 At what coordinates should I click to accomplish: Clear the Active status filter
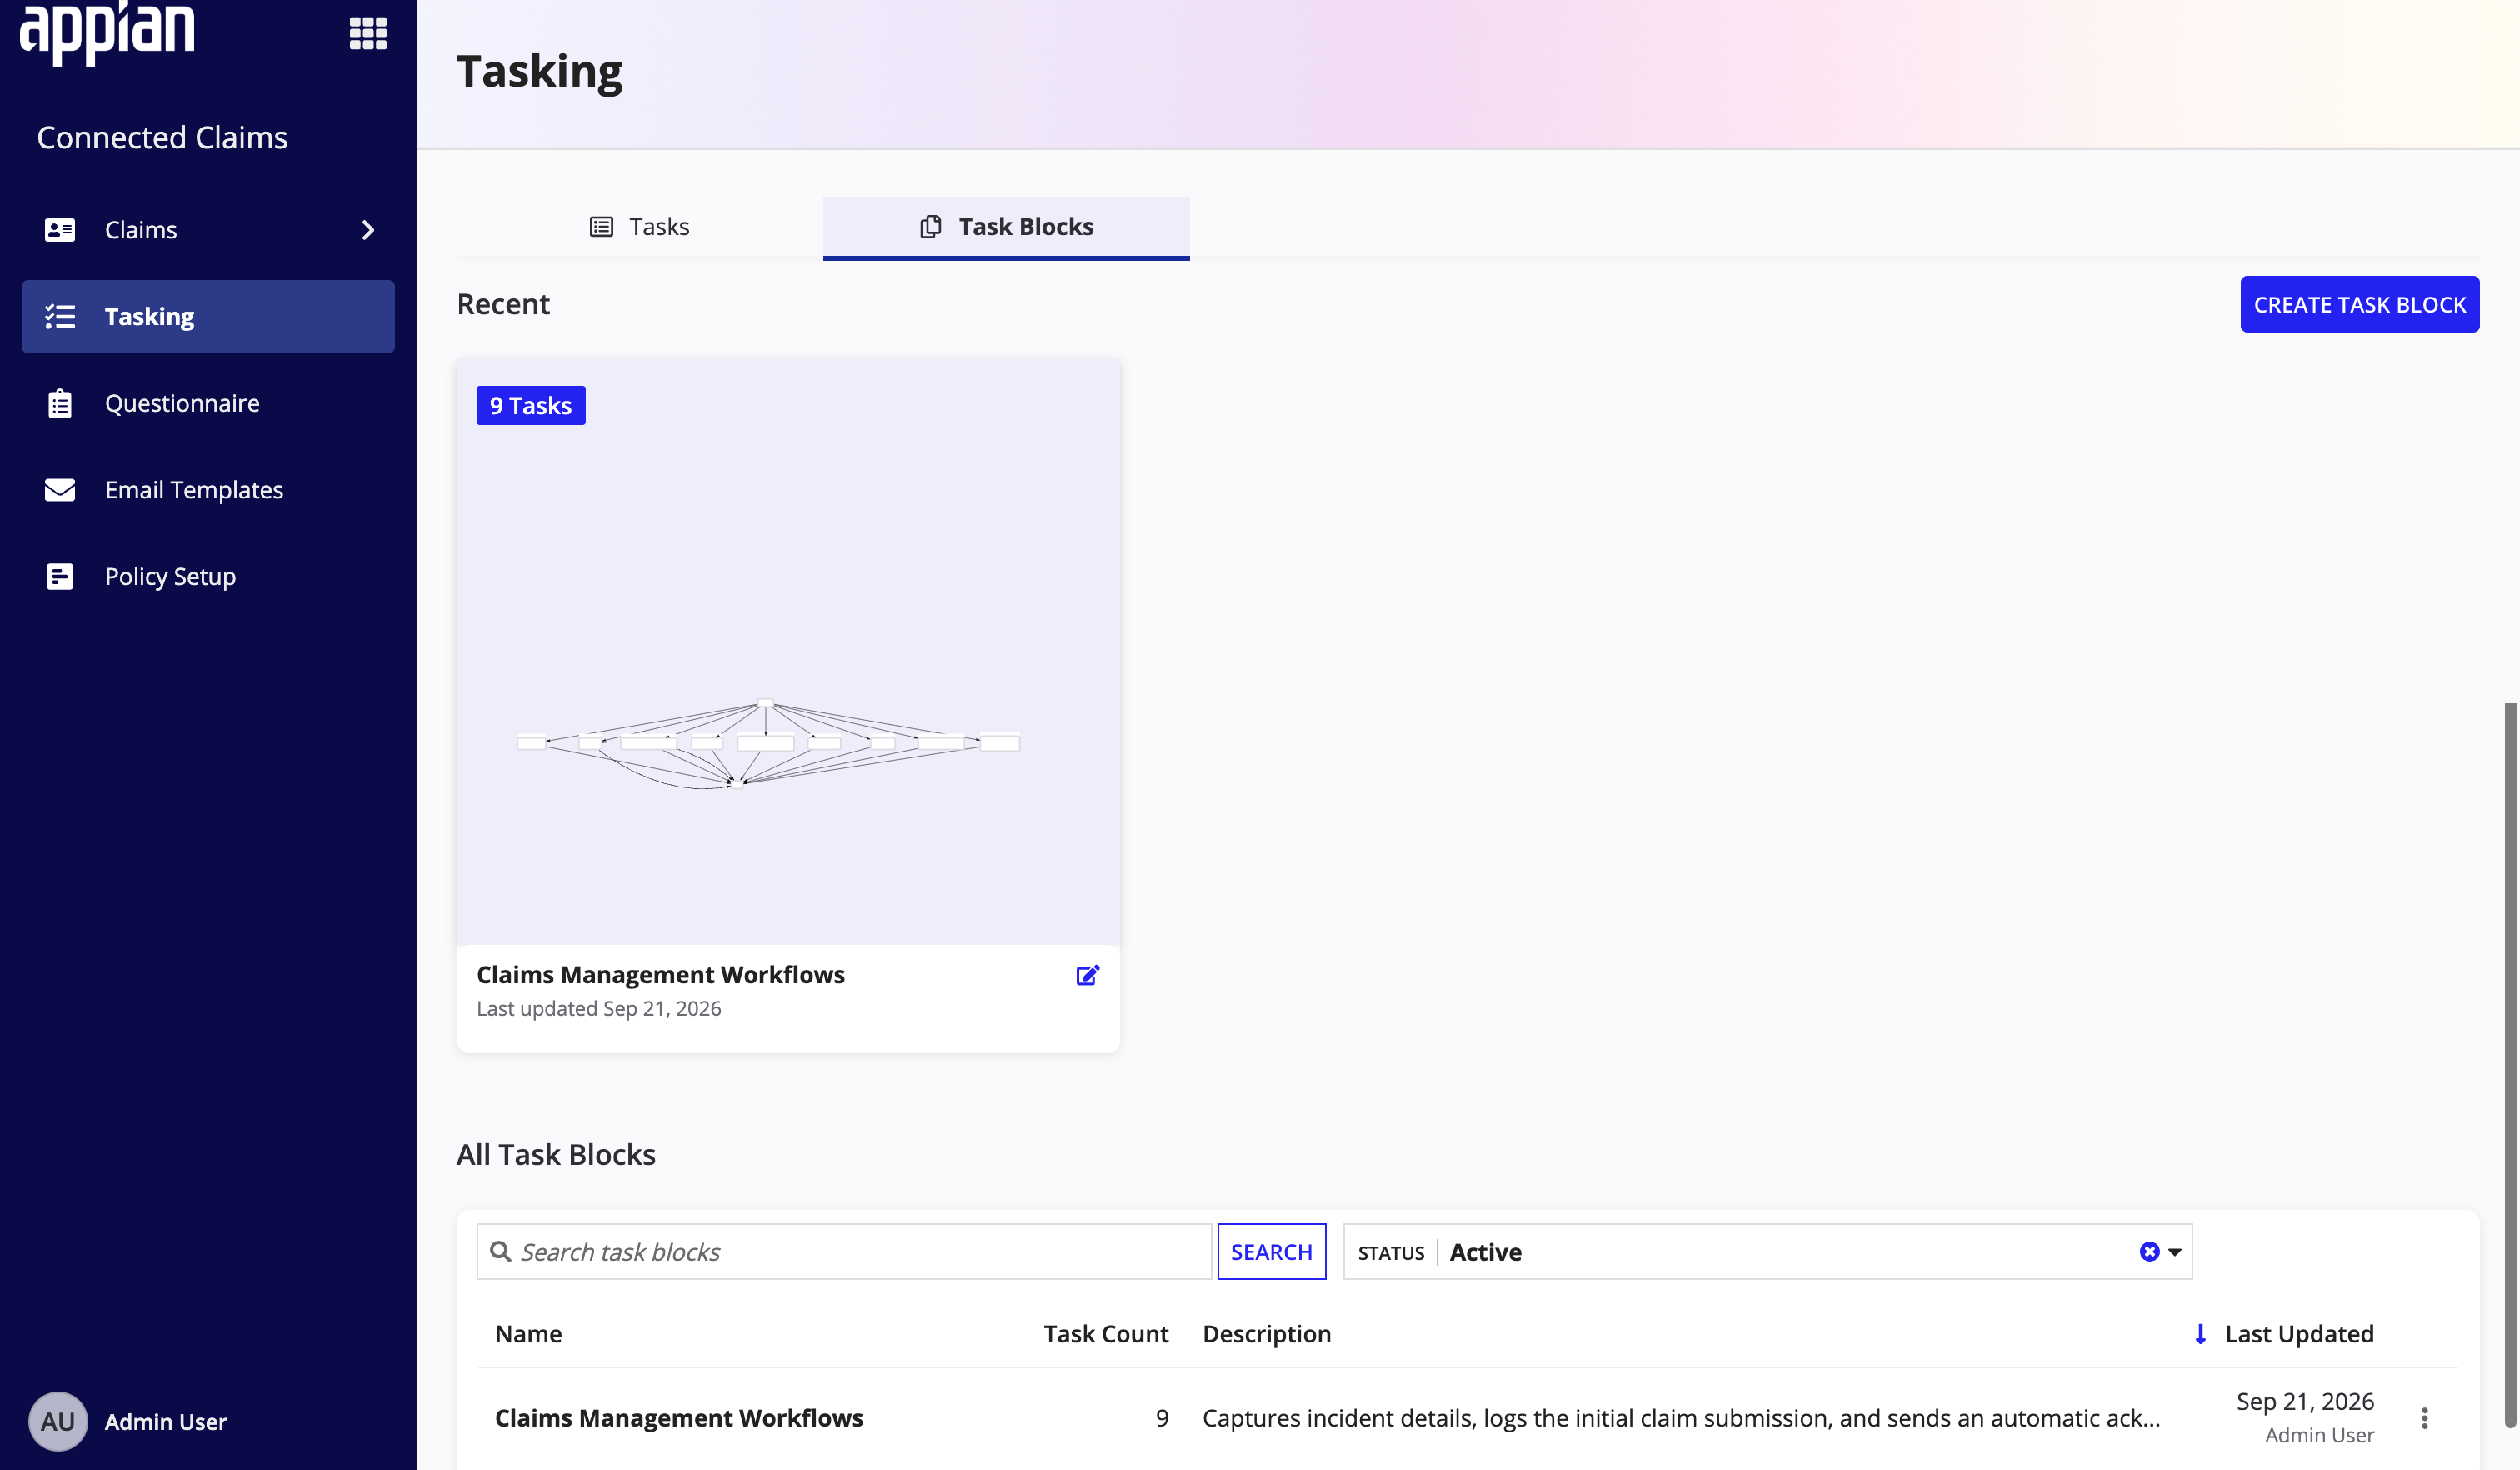coord(2149,1252)
